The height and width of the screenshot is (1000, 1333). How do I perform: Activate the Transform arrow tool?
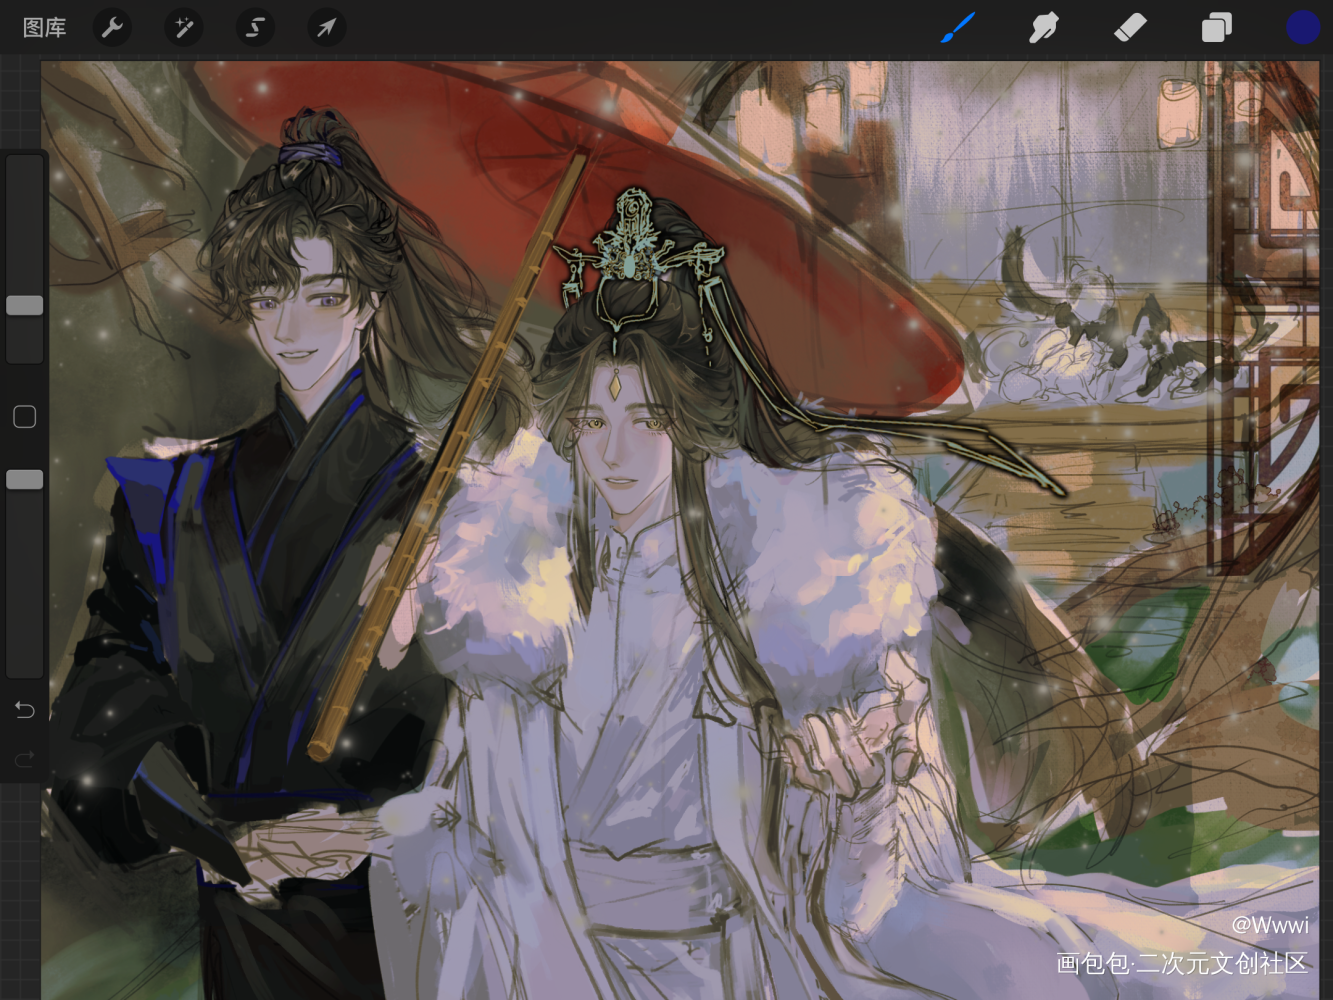coord(326,28)
